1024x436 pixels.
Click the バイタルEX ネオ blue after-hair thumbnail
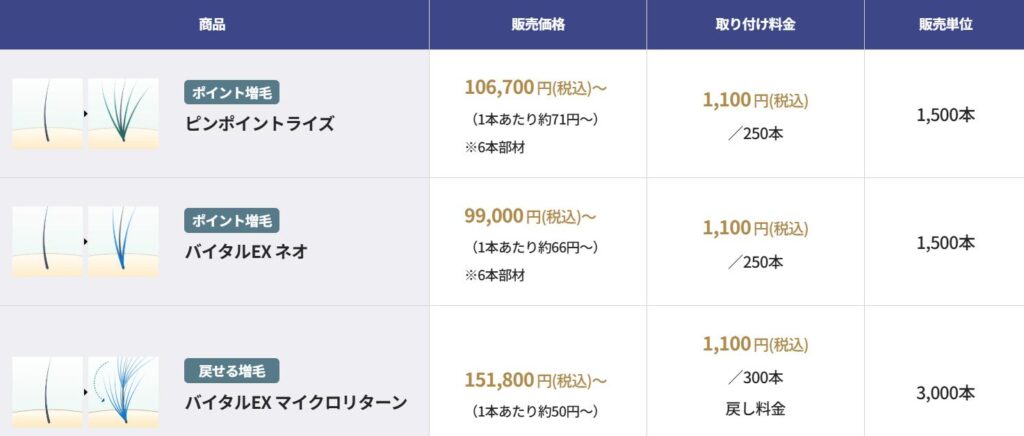(x=123, y=241)
